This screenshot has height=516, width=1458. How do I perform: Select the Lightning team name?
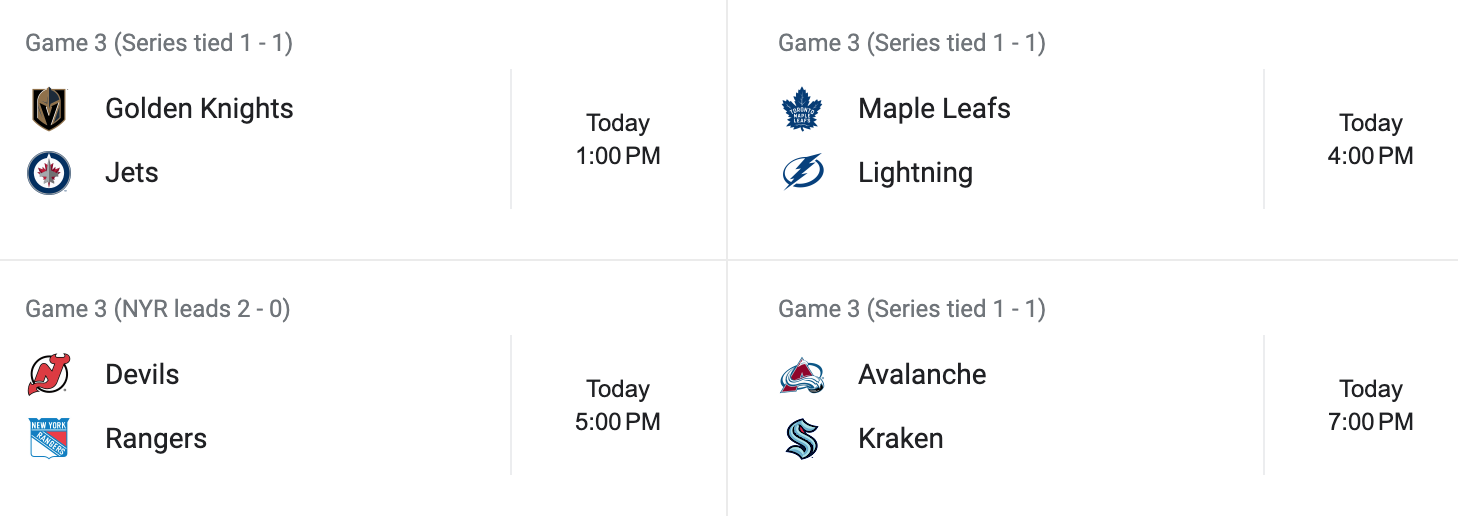[x=915, y=173]
